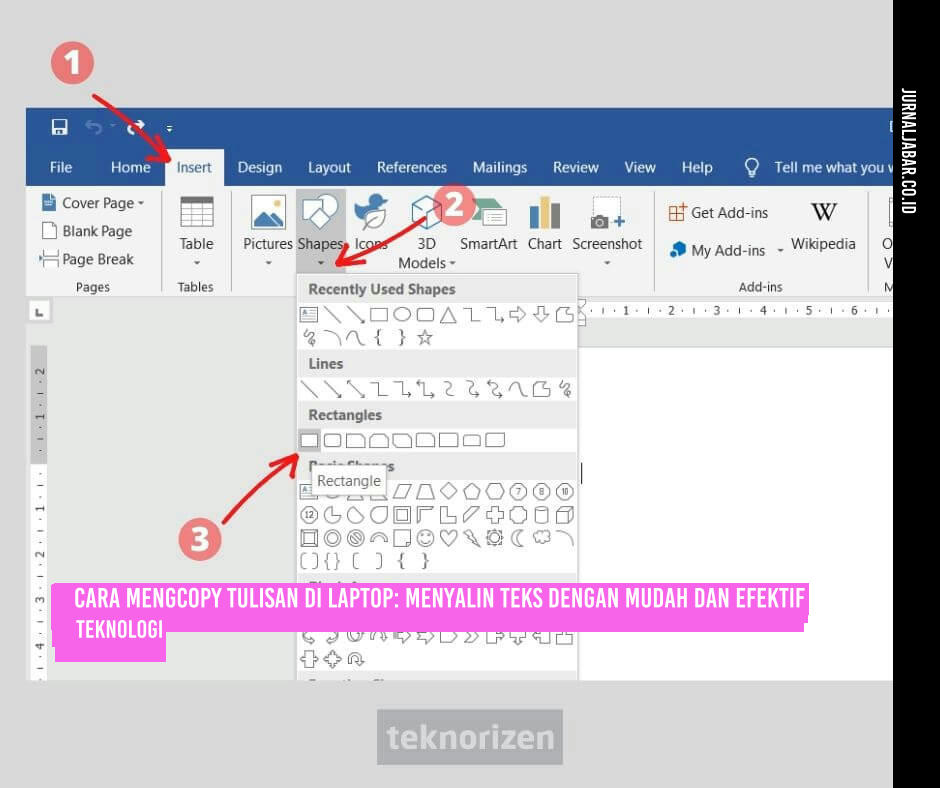Switch to the References tab
The width and height of the screenshot is (940, 788).
tap(412, 167)
